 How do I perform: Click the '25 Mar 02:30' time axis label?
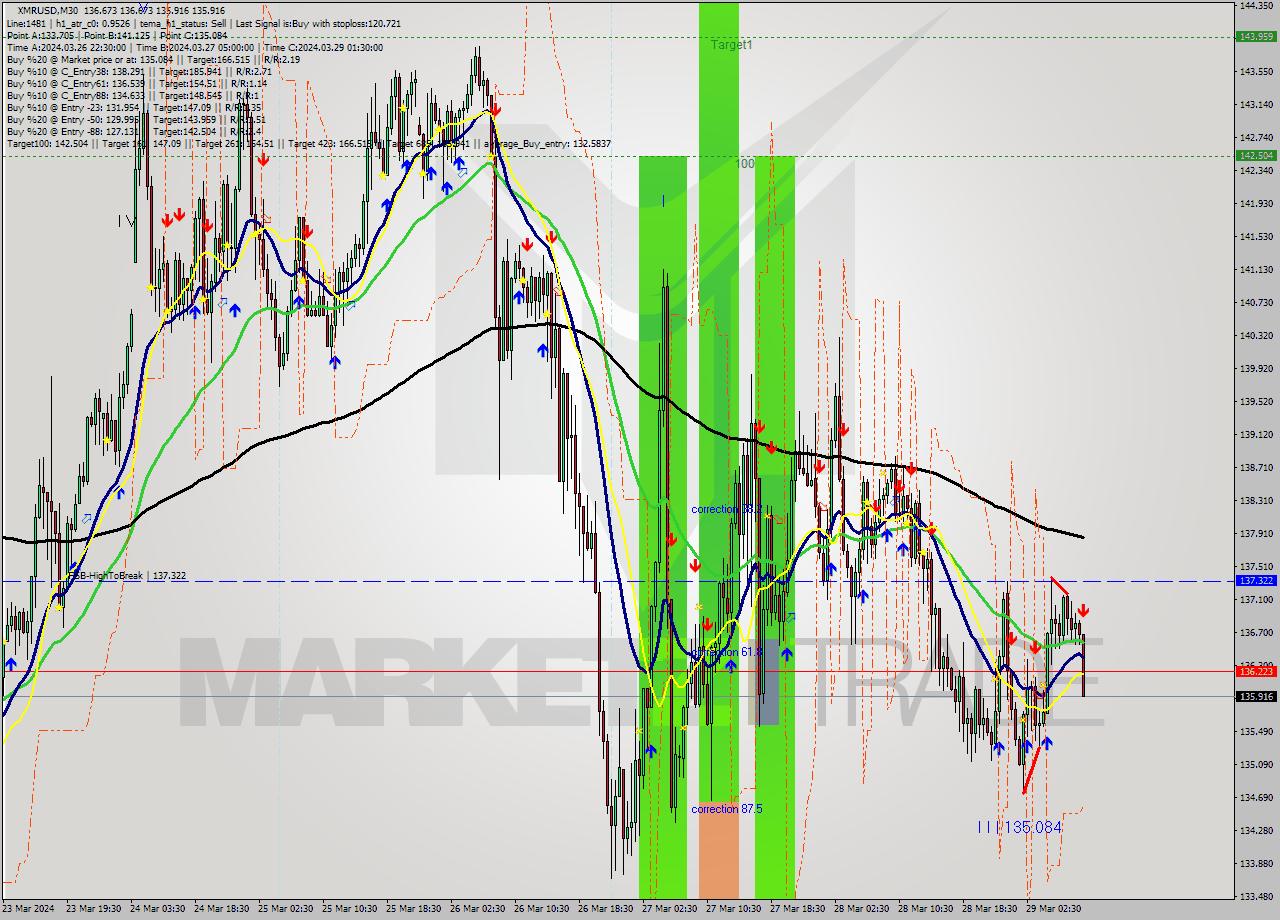click(286, 909)
